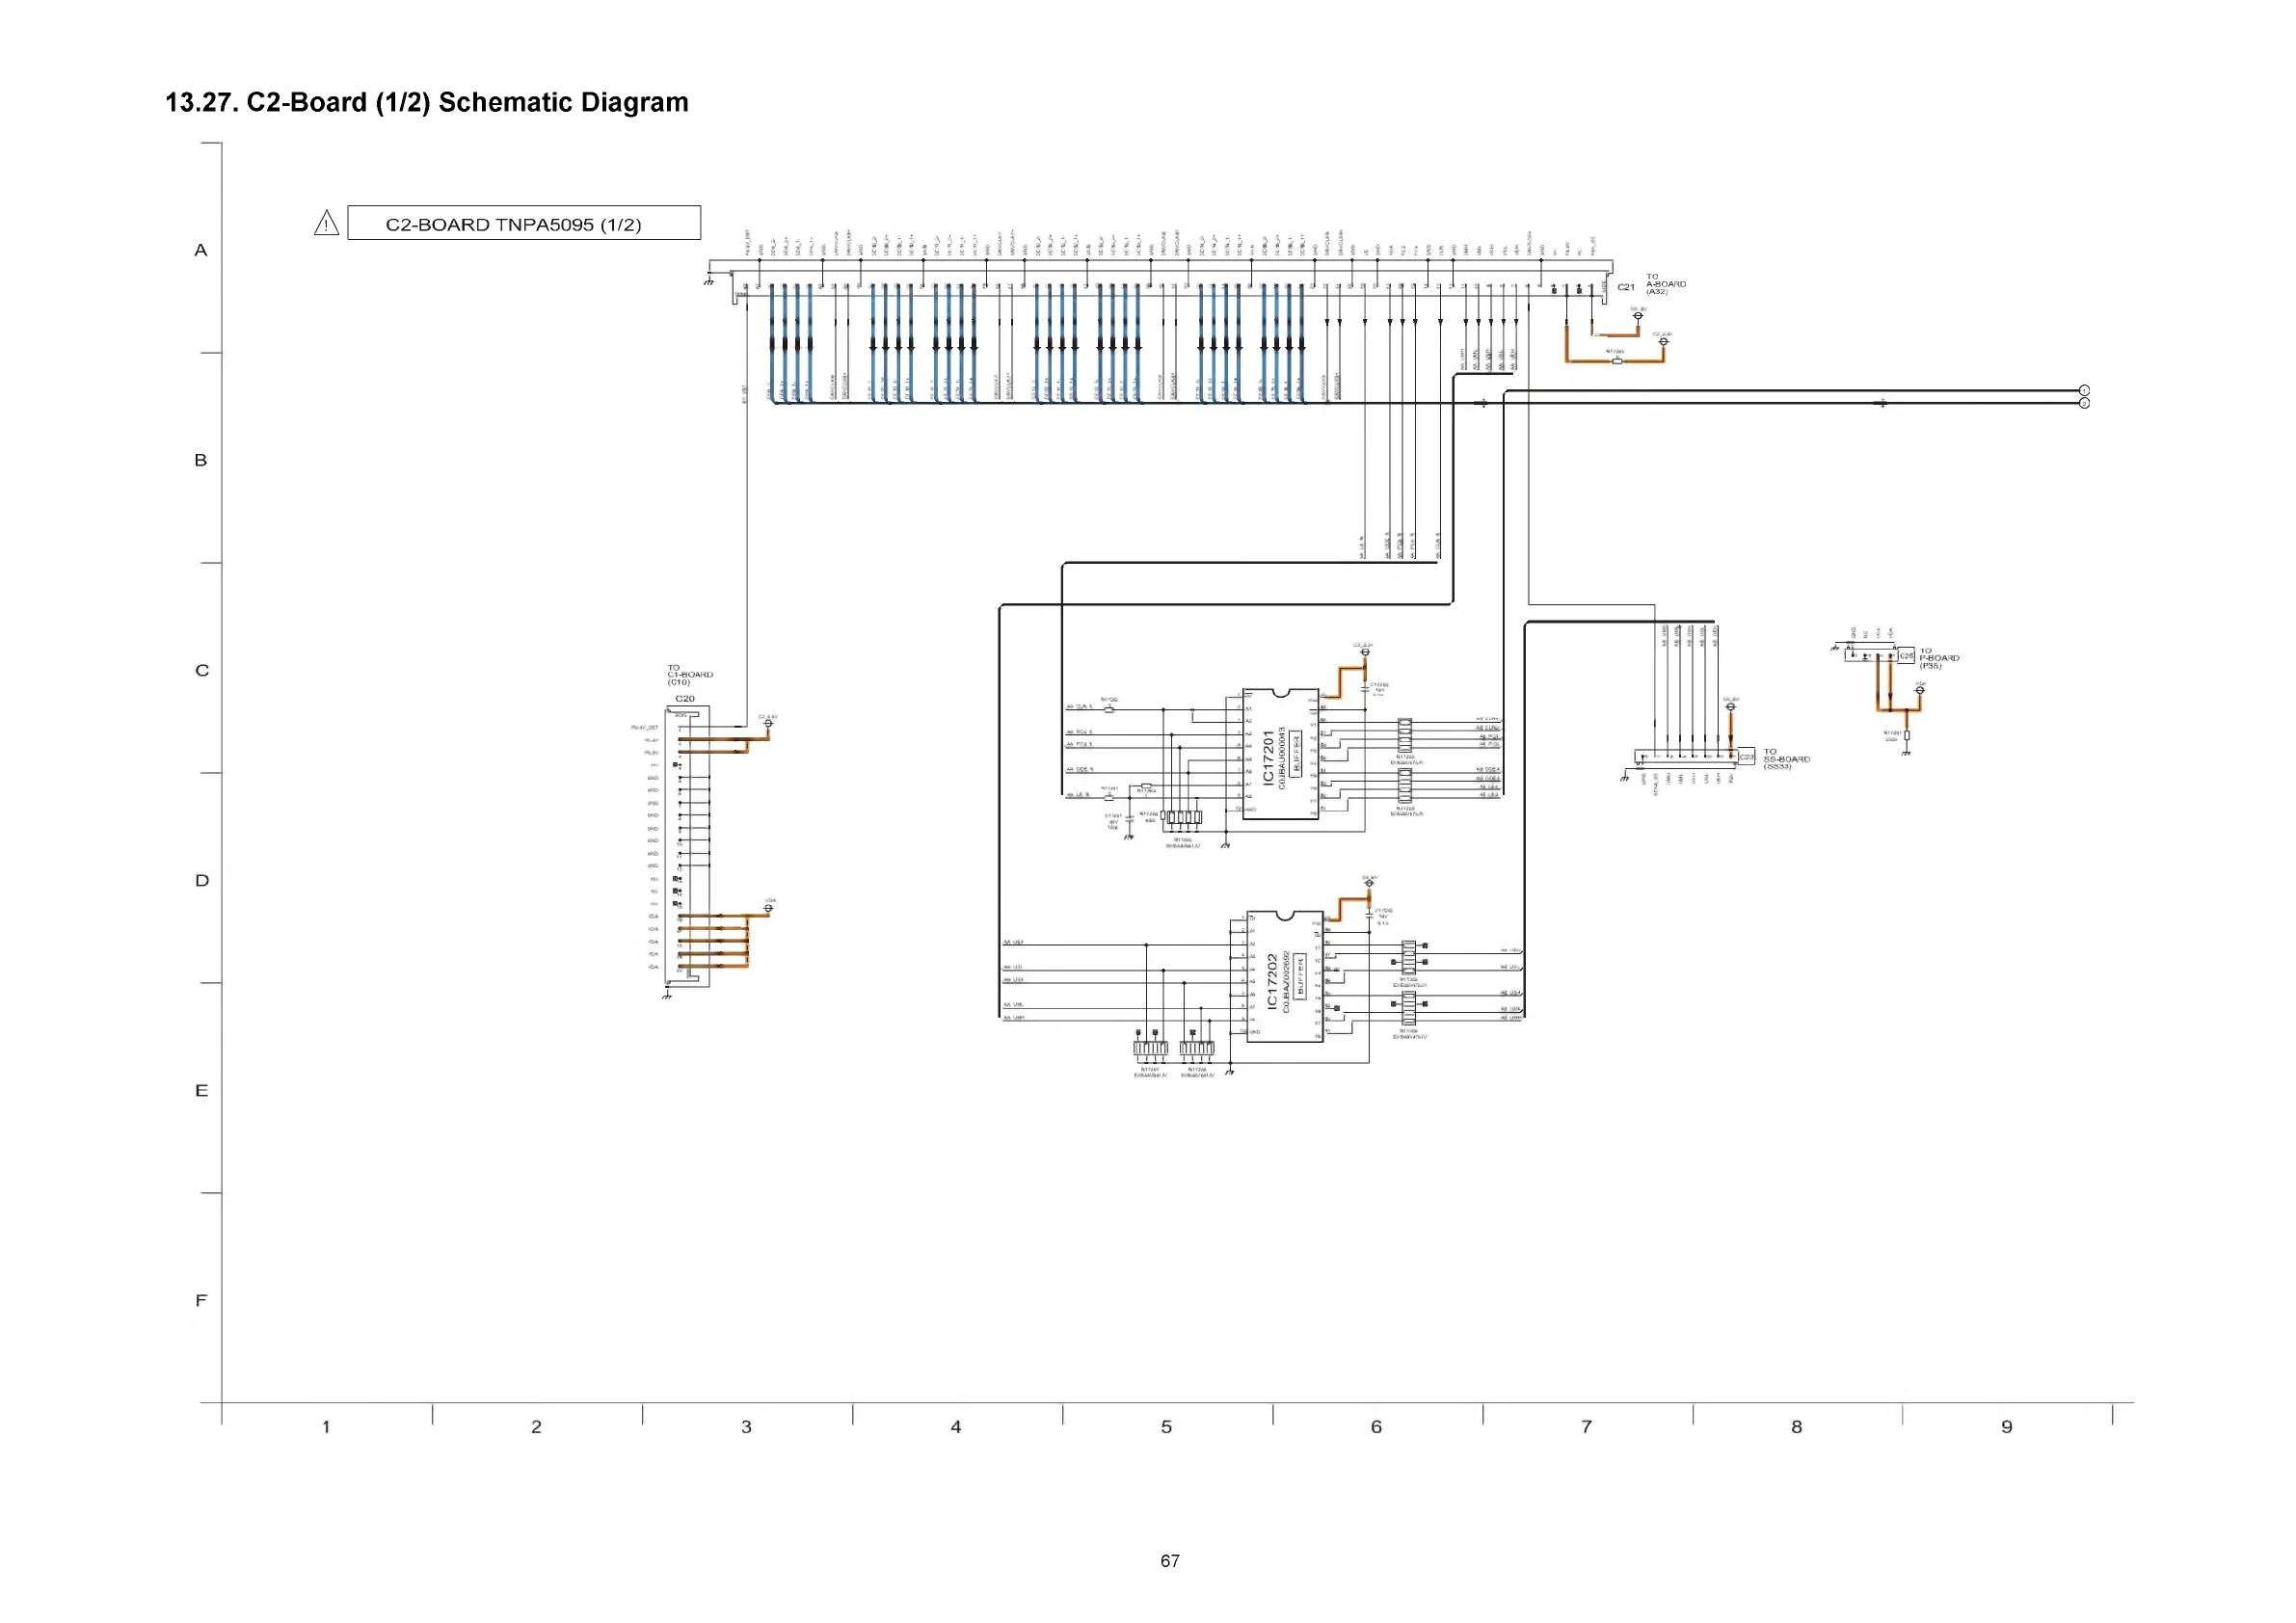Screen dimensions: 2296x1623
Task: Click row label F on the grid
Action: click(201, 1300)
